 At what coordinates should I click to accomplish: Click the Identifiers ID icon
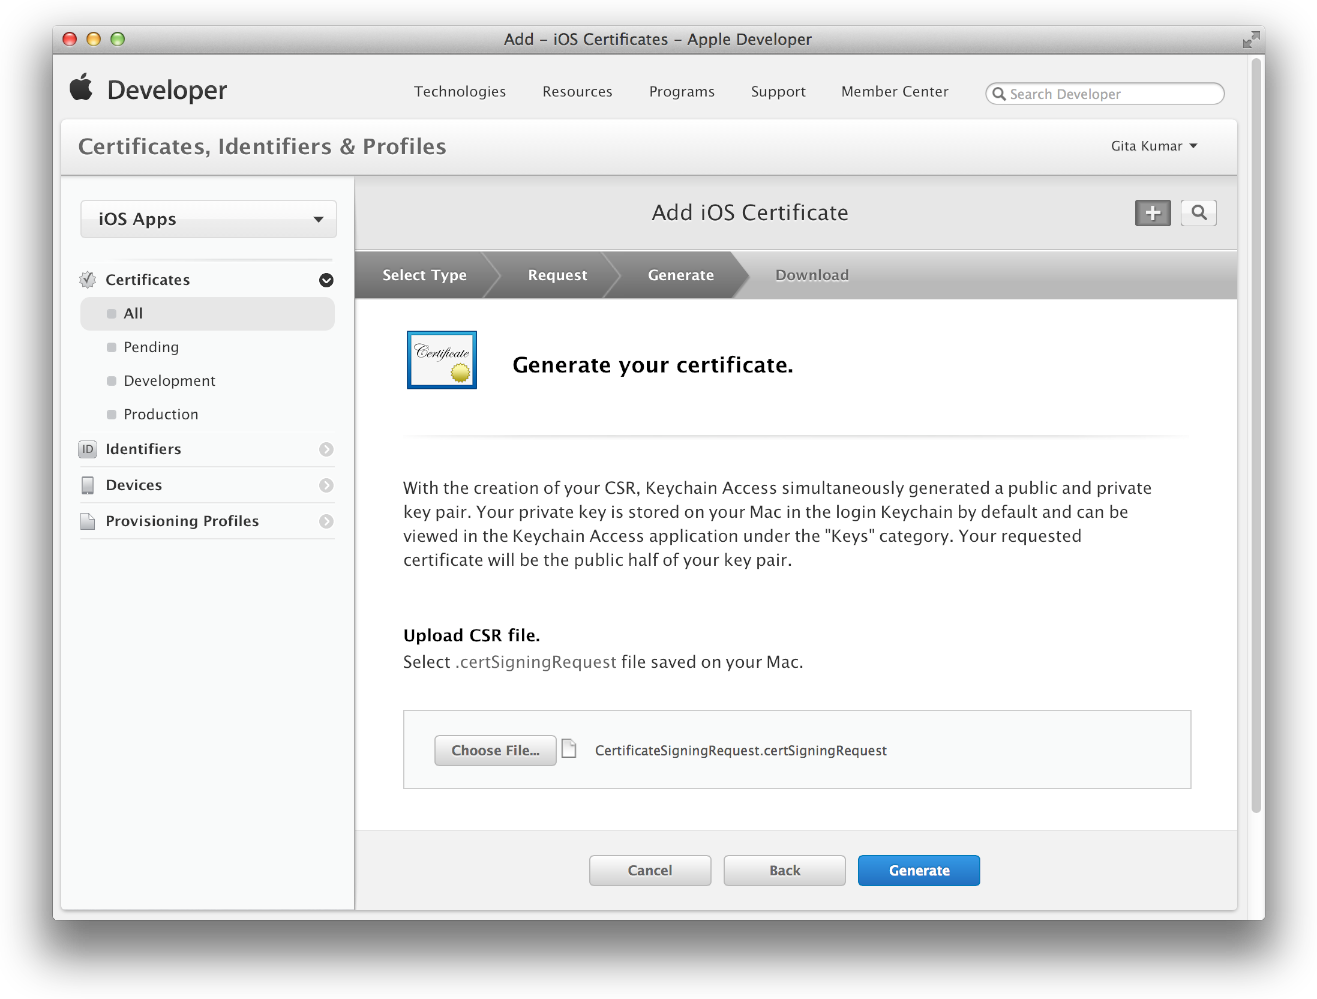pyautogui.click(x=88, y=449)
